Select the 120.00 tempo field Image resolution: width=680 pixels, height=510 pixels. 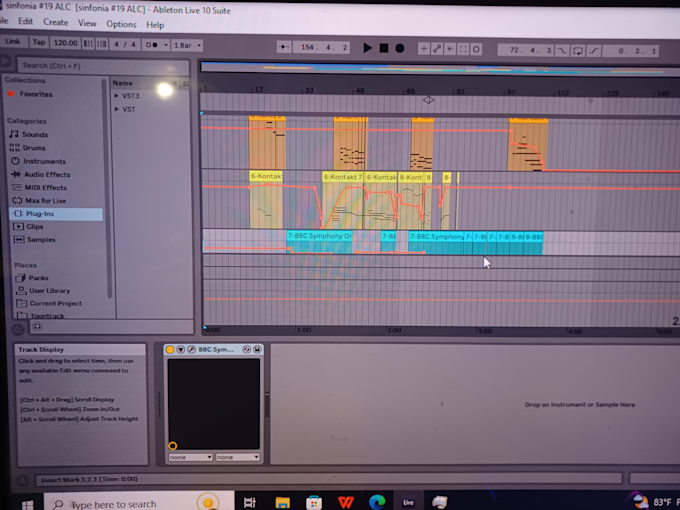(x=65, y=42)
